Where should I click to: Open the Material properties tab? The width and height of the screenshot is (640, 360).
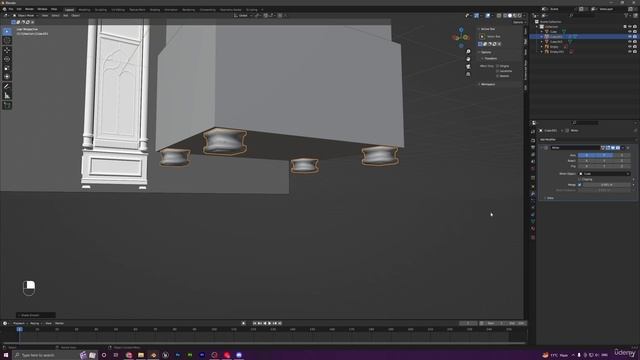[x=533, y=229]
